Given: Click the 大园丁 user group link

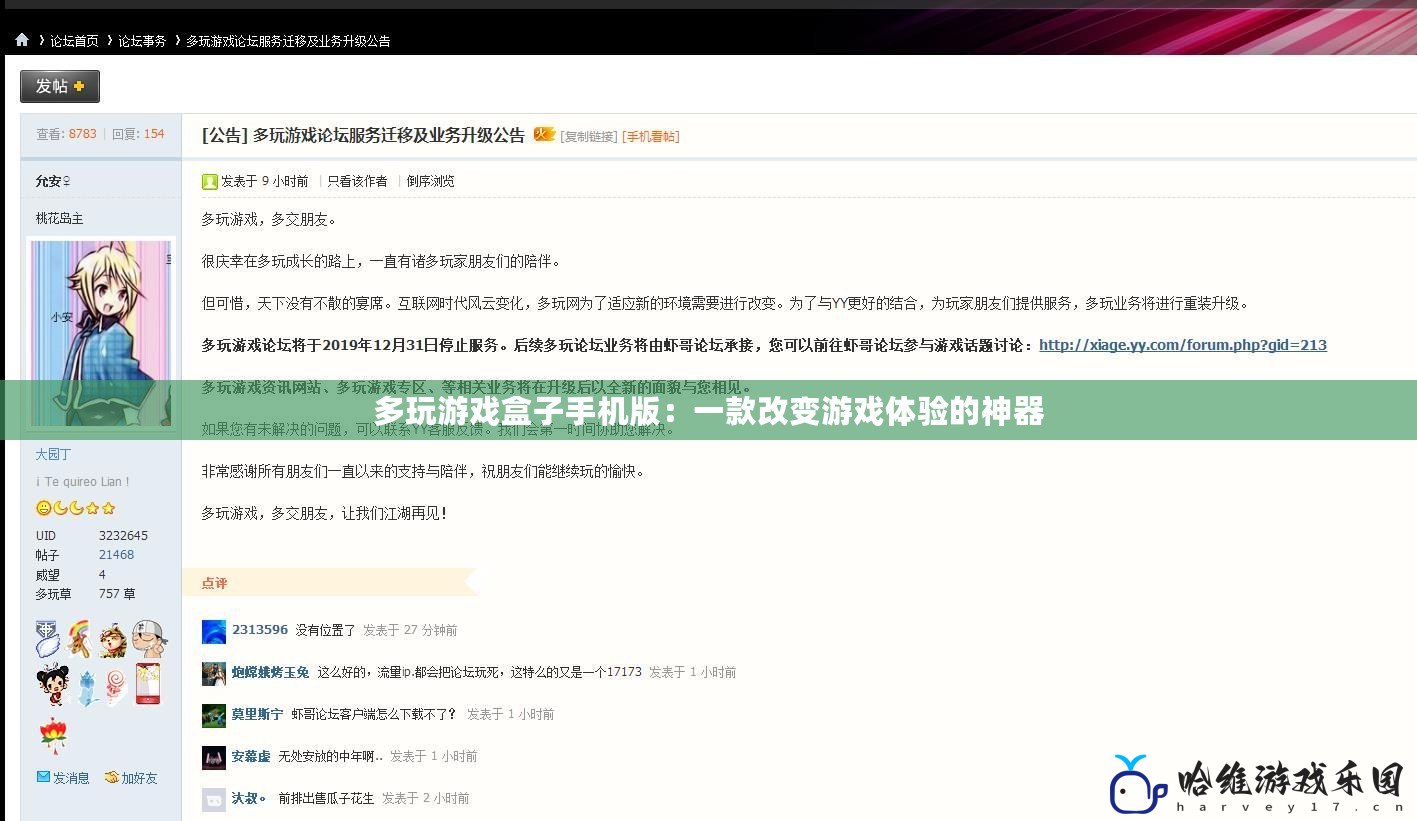Looking at the screenshot, I should click(54, 454).
